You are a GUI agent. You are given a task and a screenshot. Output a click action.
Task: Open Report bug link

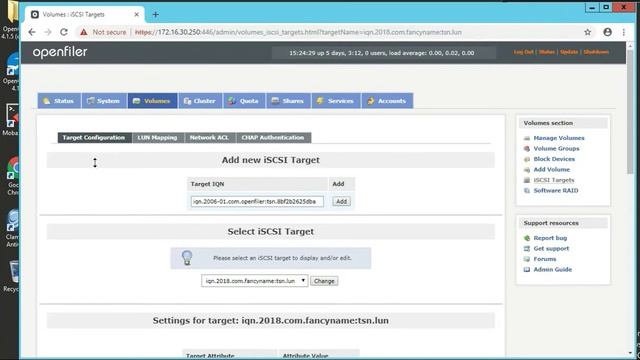550,238
